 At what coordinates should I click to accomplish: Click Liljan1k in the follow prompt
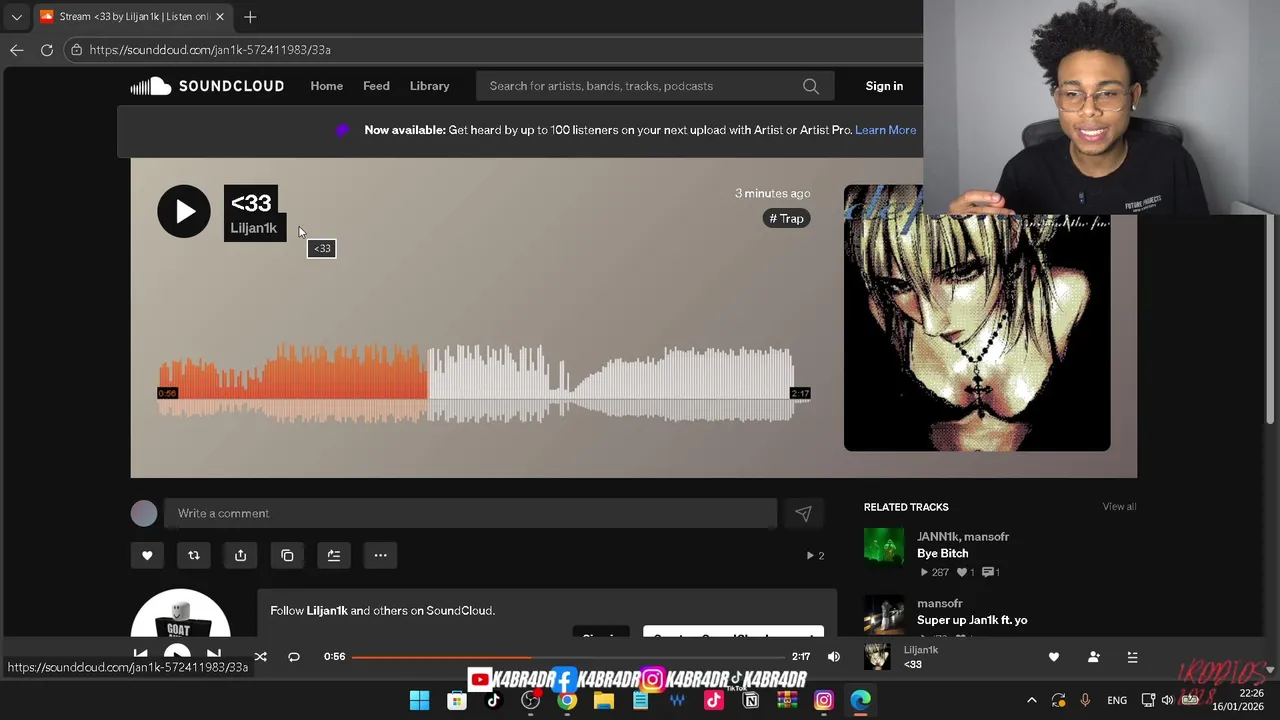(x=327, y=610)
